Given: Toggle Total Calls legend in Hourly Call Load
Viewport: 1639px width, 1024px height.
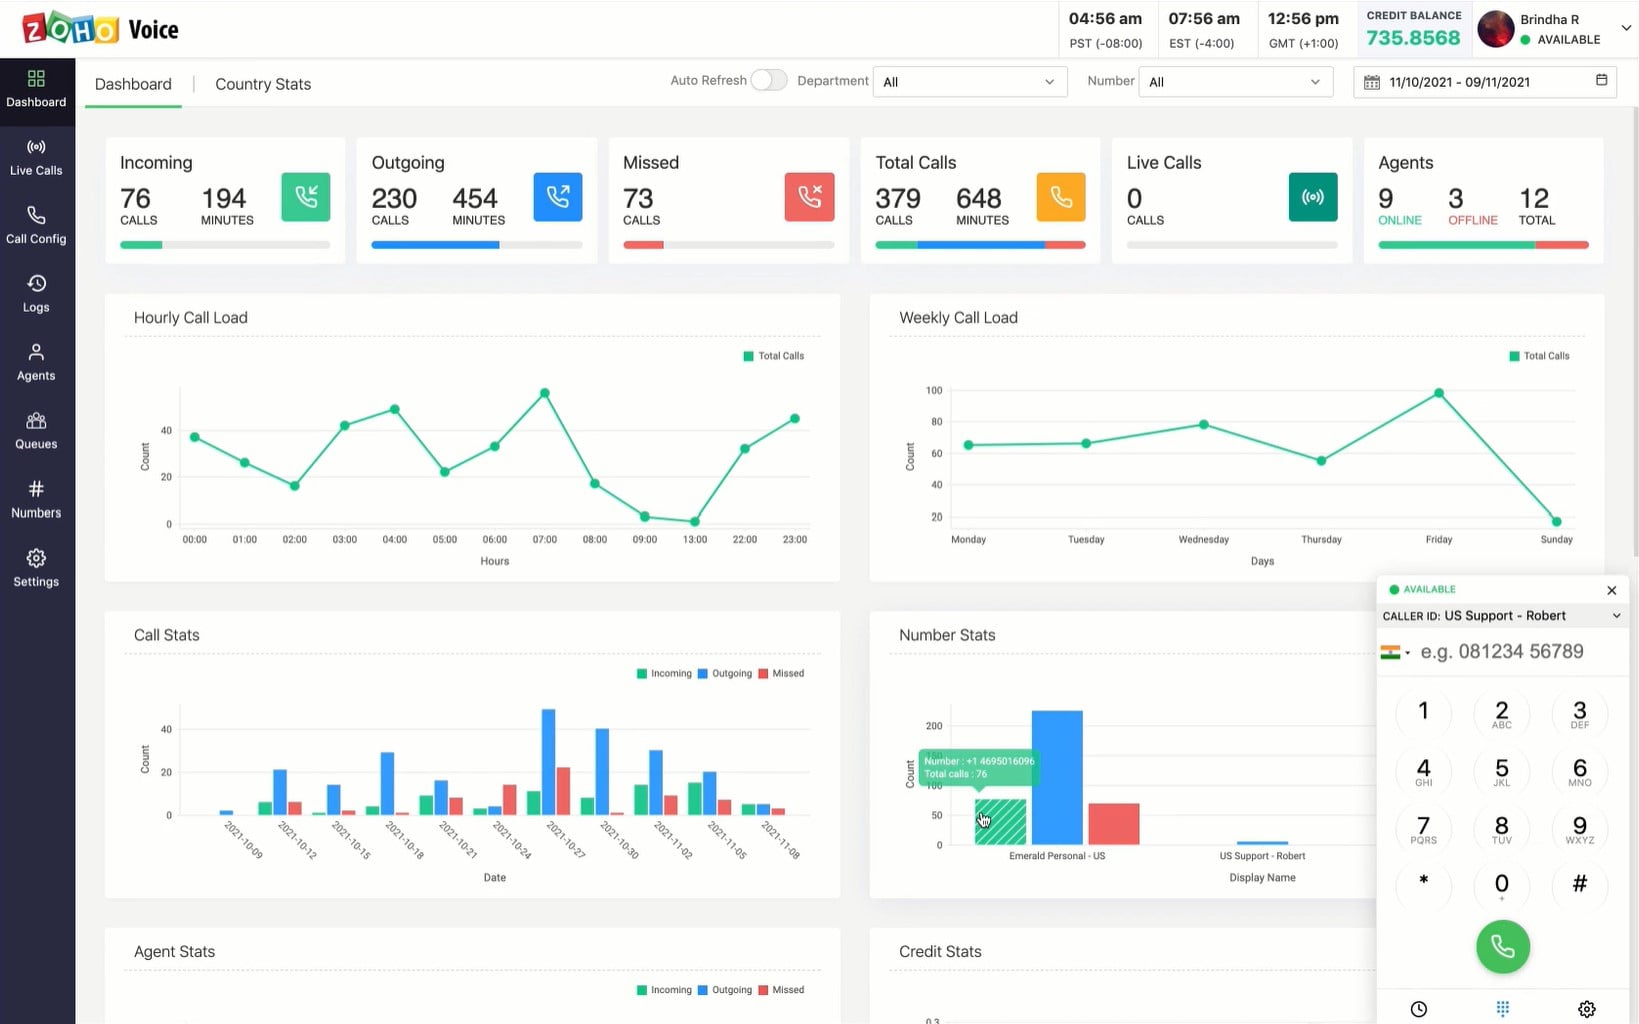Looking at the screenshot, I should click(x=774, y=356).
